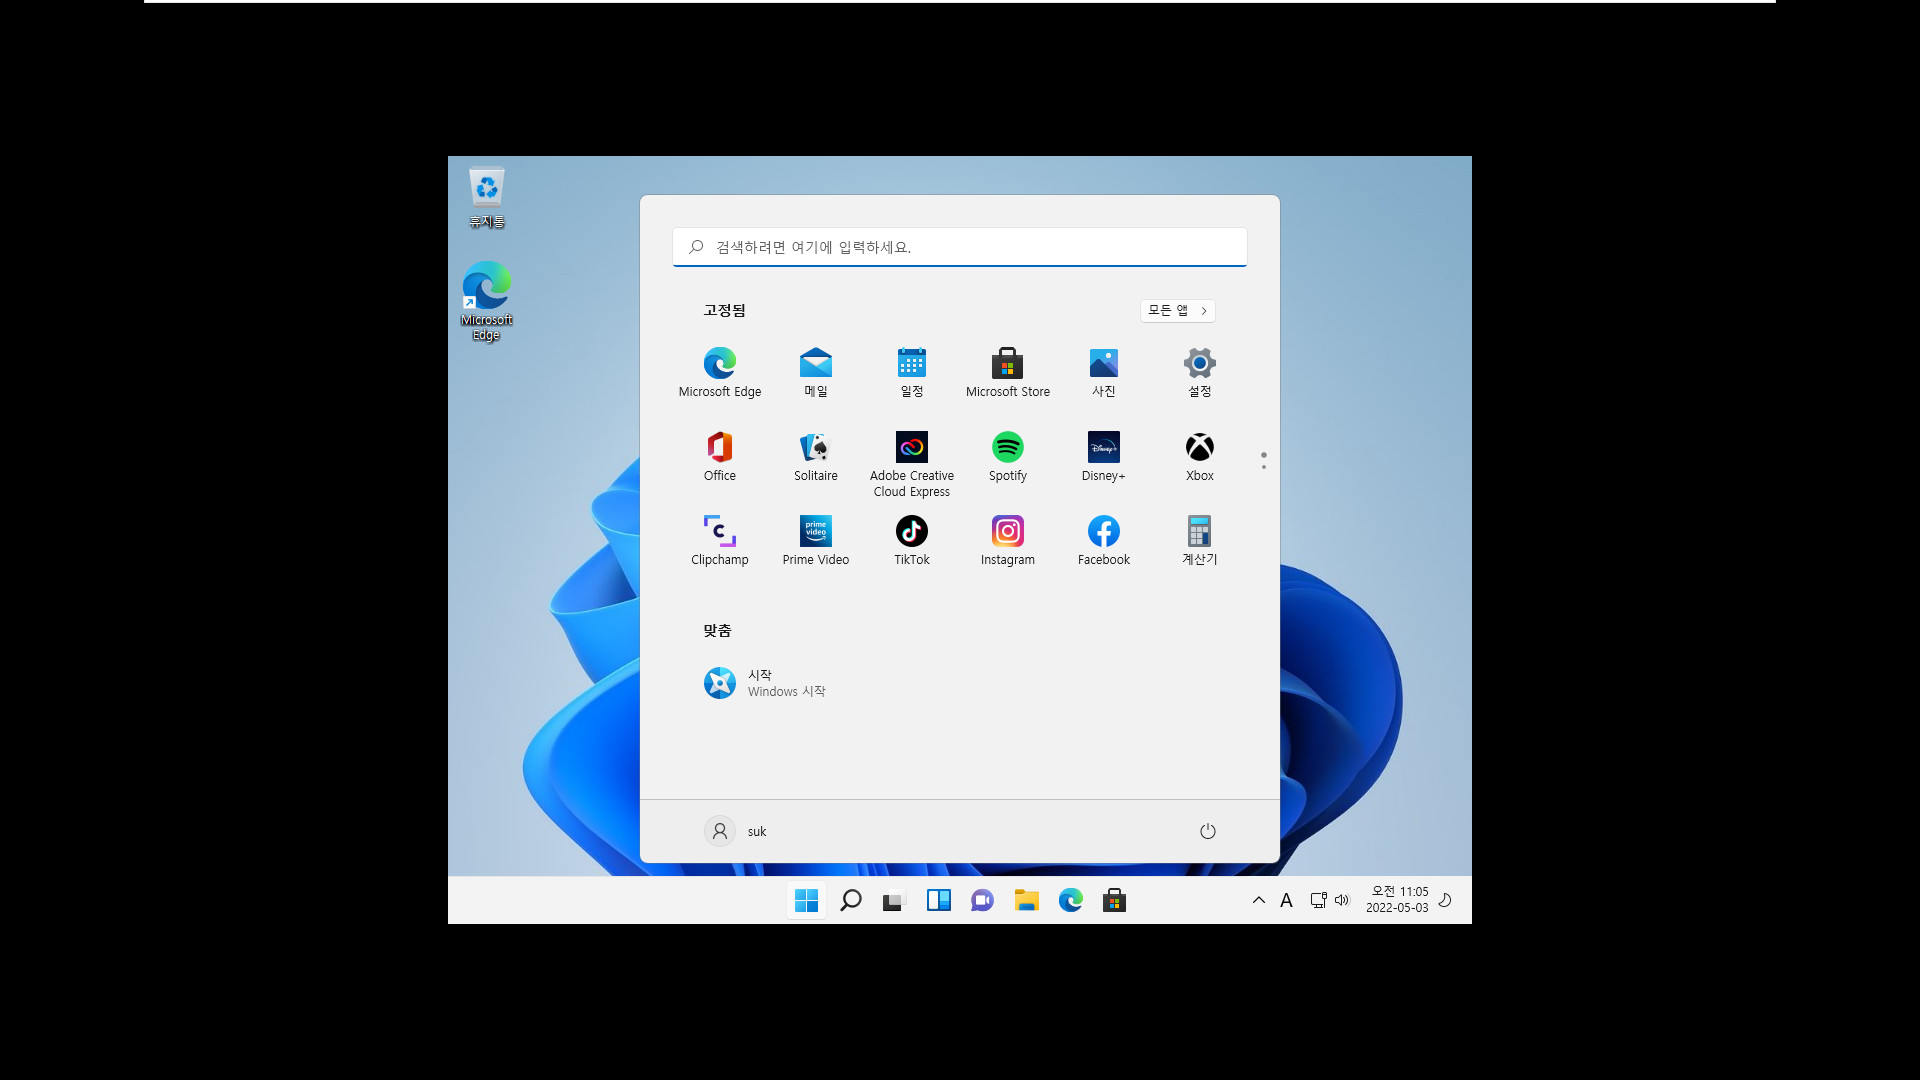Open the suk user account menu
Image resolution: width=1920 pixels, height=1080 pixels.
pos(736,831)
